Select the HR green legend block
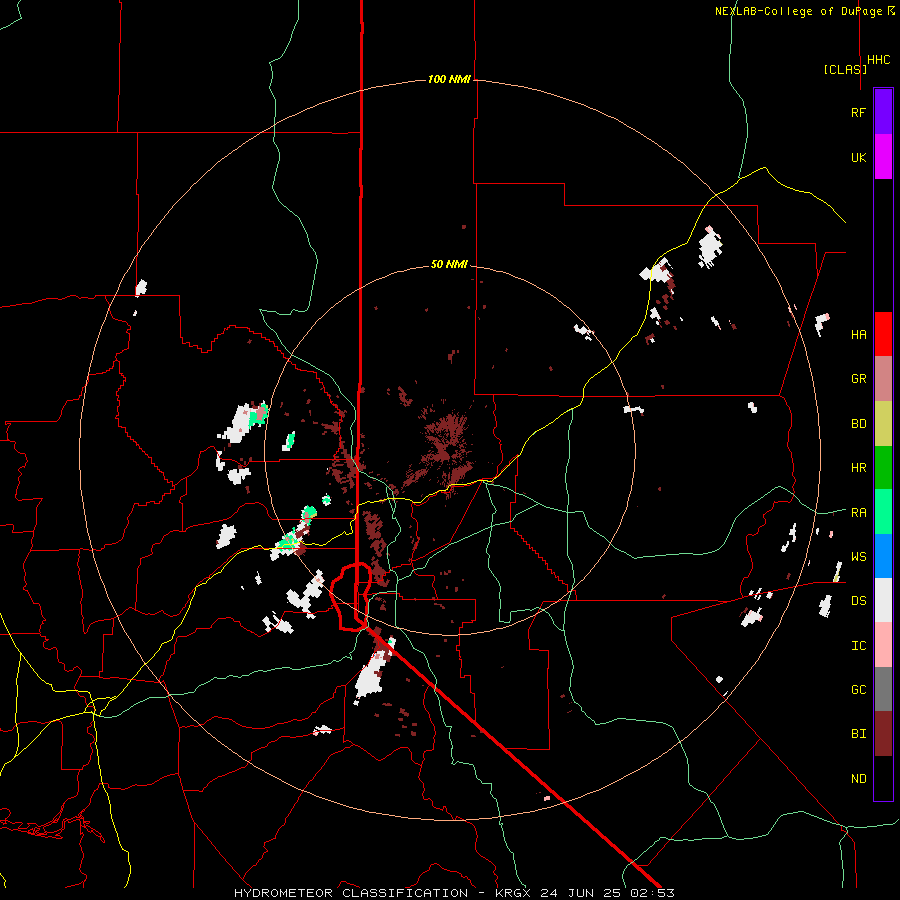The image size is (900, 900). [x=883, y=468]
